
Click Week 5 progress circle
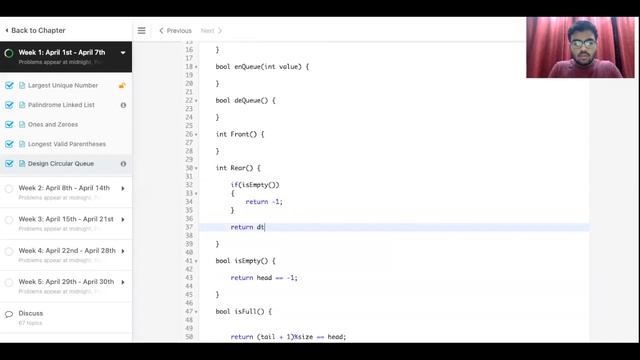[x=9, y=282]
